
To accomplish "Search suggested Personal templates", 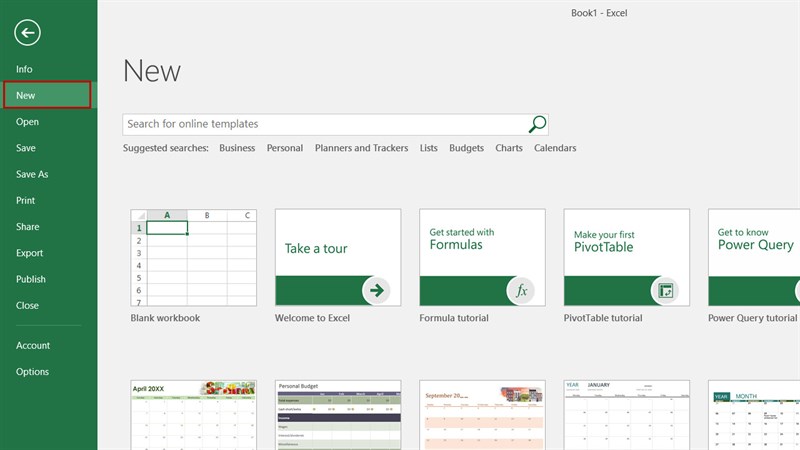I will (285, 148).
